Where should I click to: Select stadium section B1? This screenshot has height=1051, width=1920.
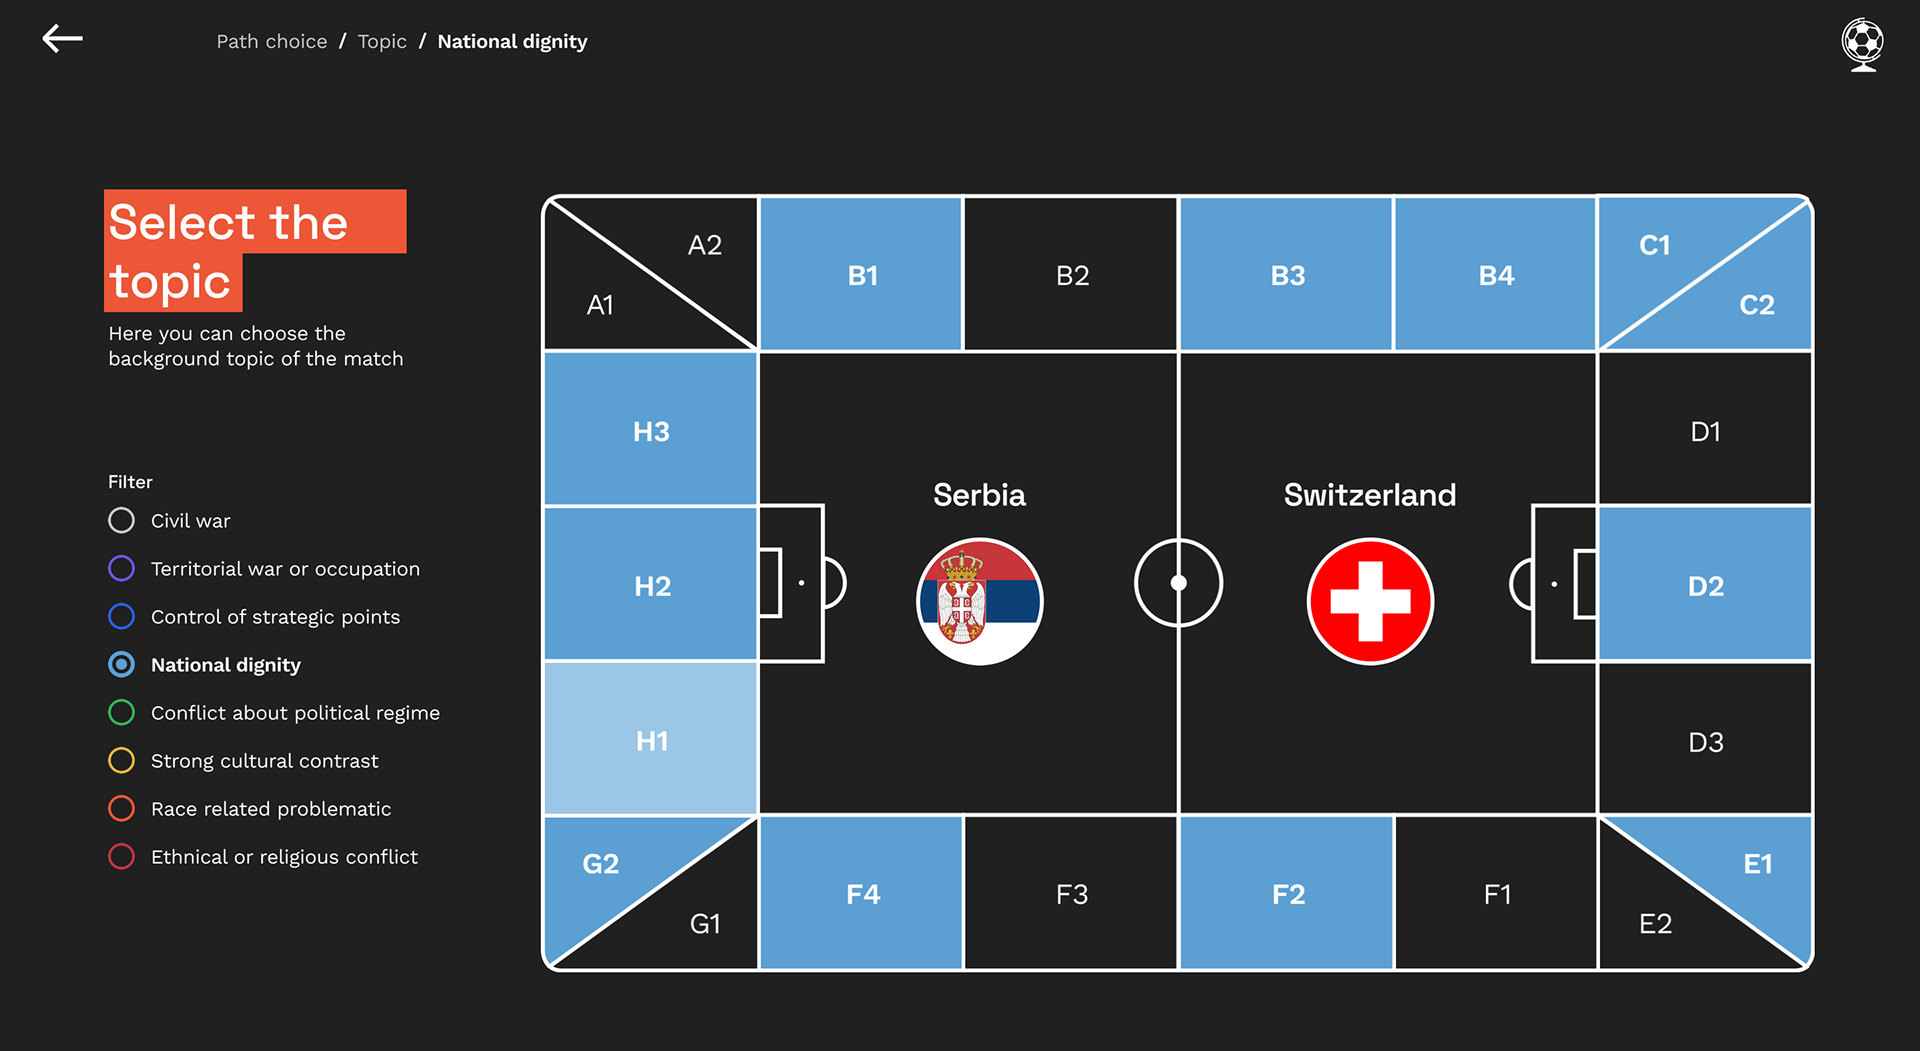tap(861, 274)
